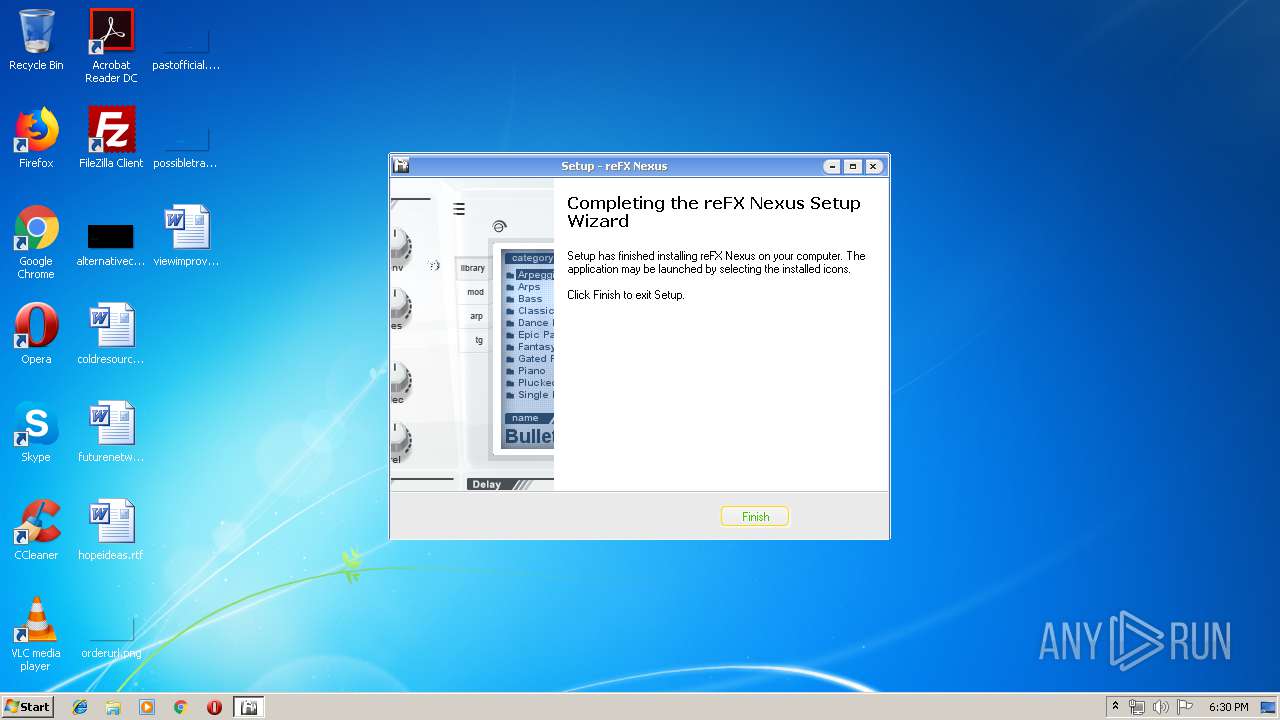The width and height of the screenshot is (1280, 720).
Task: Open Google Chrome desktop shortcut
Action: [36, 242]
